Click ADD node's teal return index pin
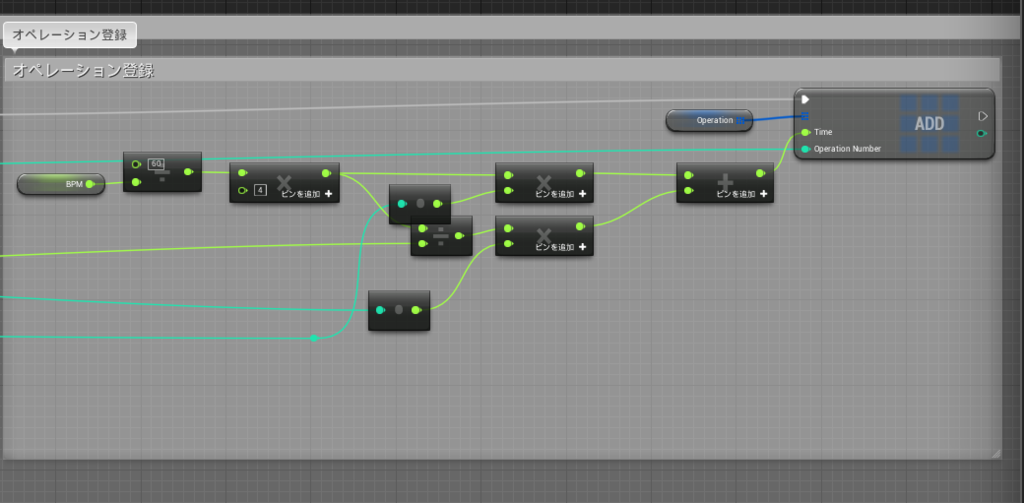 coord(982,133)
